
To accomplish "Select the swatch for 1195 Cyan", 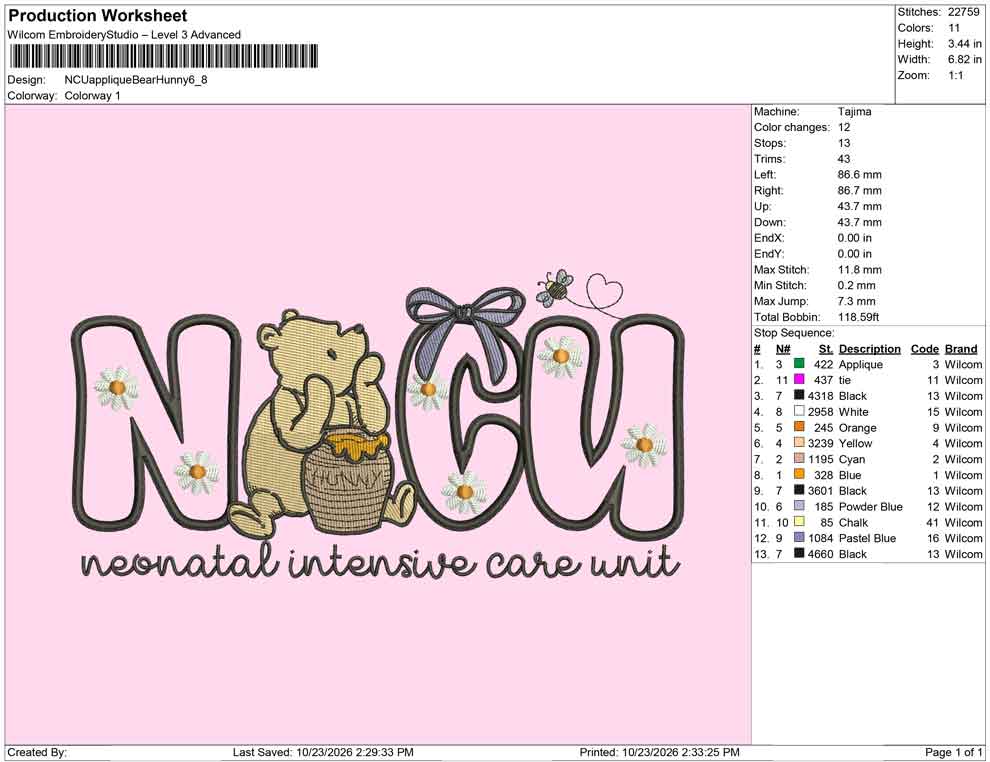I will (x=799, y=458).
